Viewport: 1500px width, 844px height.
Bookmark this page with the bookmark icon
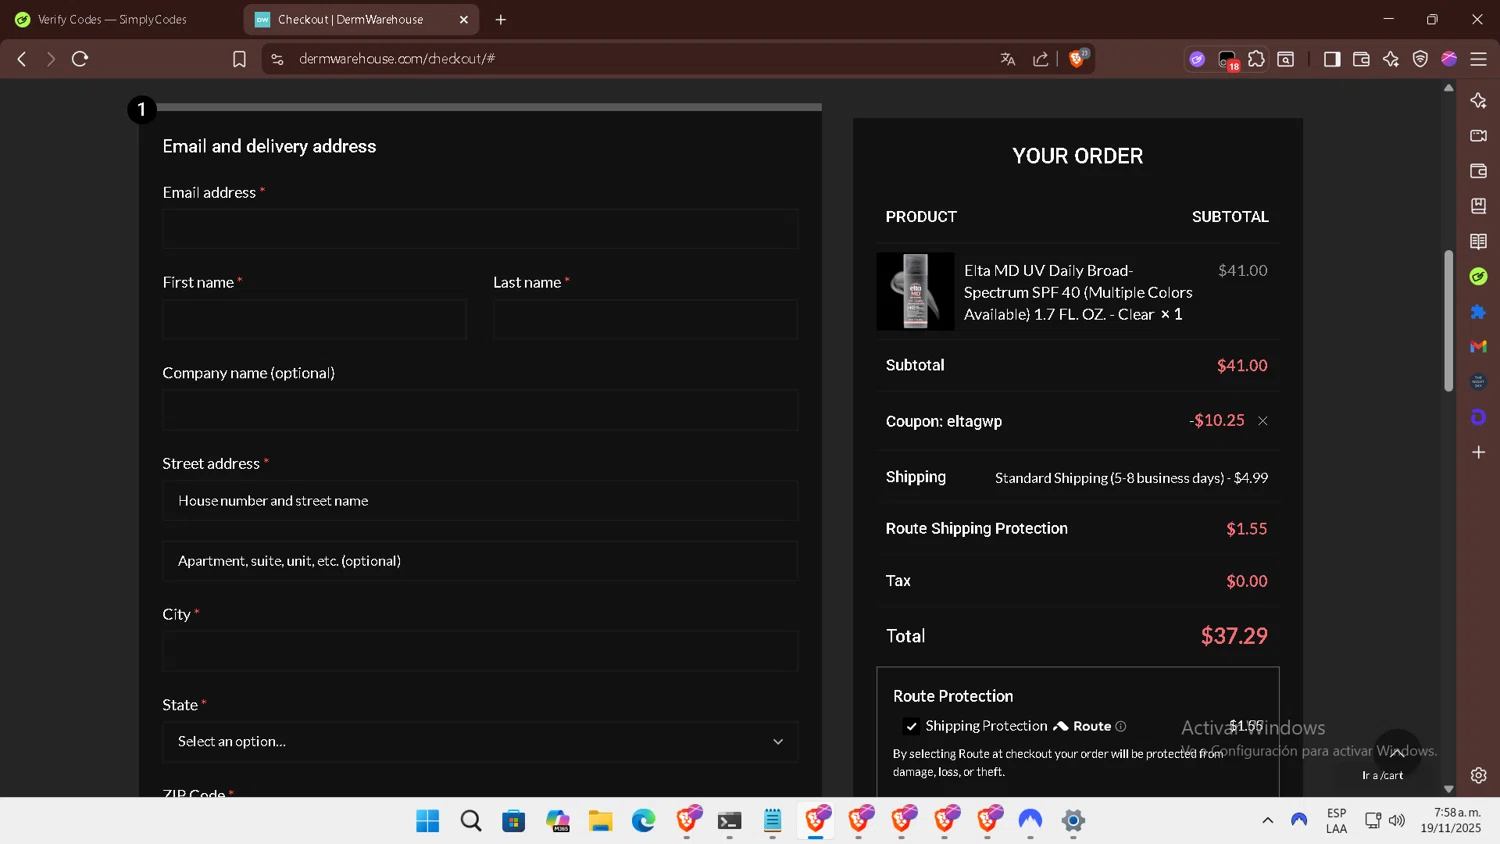tap(239, 59)
